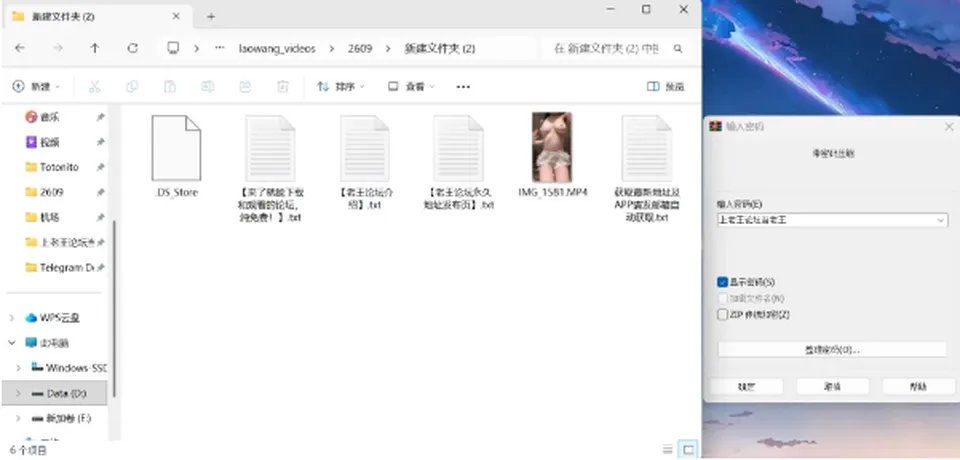This screenshot has height=460, width=960.
Task: Refresh the current folder view
Action: click(132, 48)
